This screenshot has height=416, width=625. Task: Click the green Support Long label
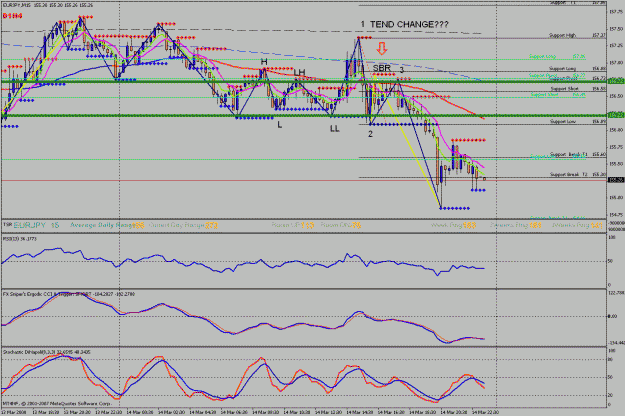point(542,57)
